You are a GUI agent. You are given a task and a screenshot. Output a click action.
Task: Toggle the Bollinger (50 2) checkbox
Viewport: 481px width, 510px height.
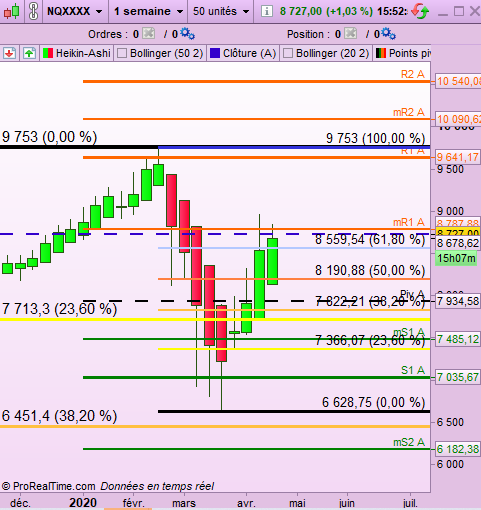pyautogui.click(x=122, y=53)
